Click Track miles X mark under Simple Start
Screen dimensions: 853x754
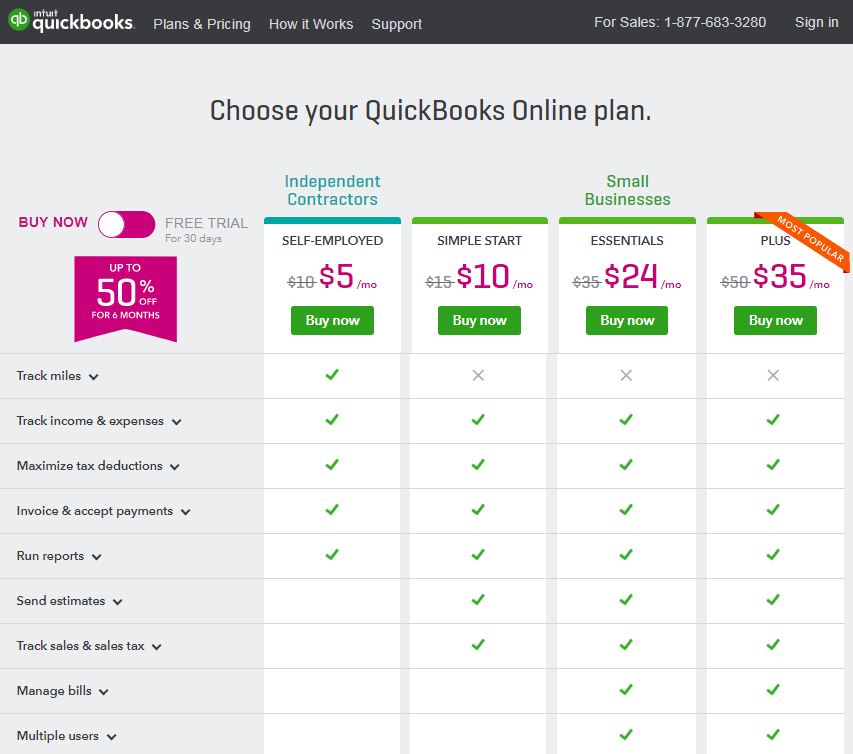(478, 375)
